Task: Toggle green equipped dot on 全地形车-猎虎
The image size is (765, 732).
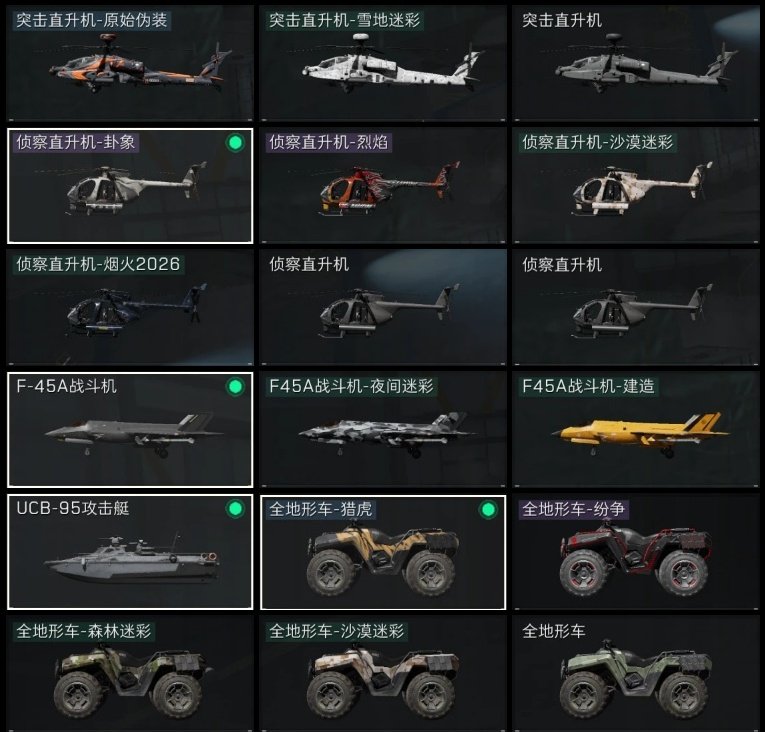Action: pos(488,509)
